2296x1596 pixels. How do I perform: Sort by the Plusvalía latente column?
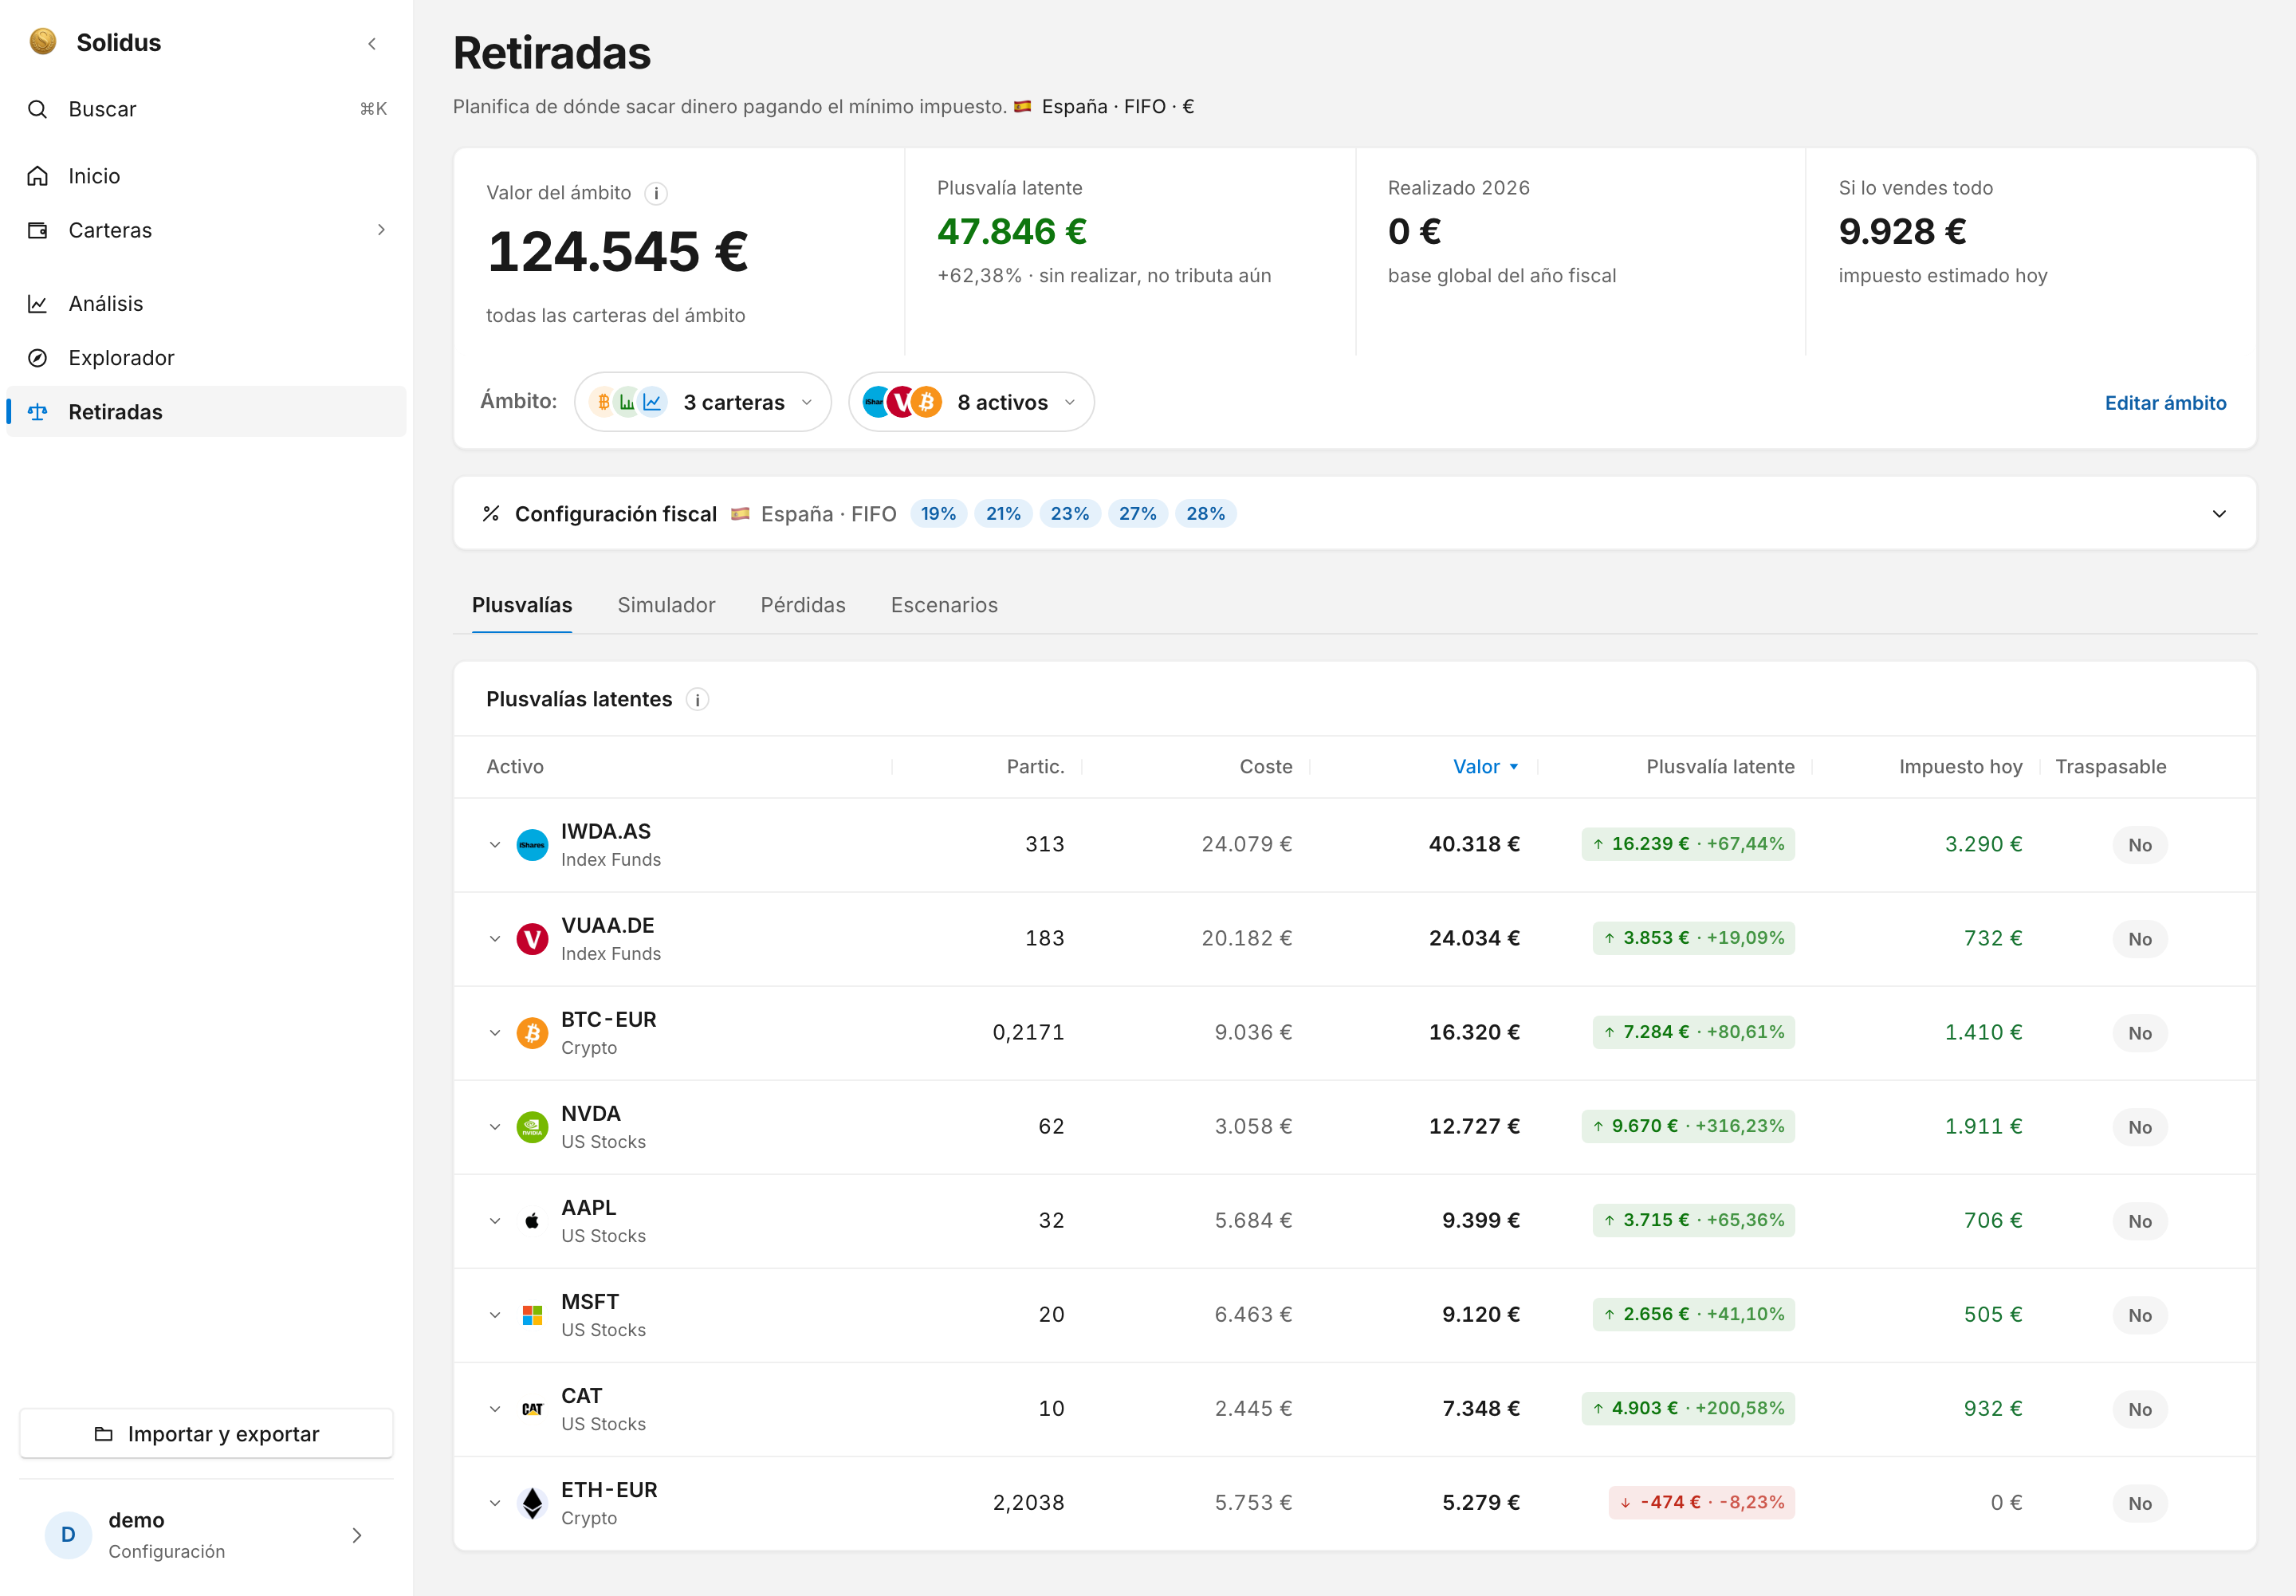pyautogui.click(x=1720, y=767)
